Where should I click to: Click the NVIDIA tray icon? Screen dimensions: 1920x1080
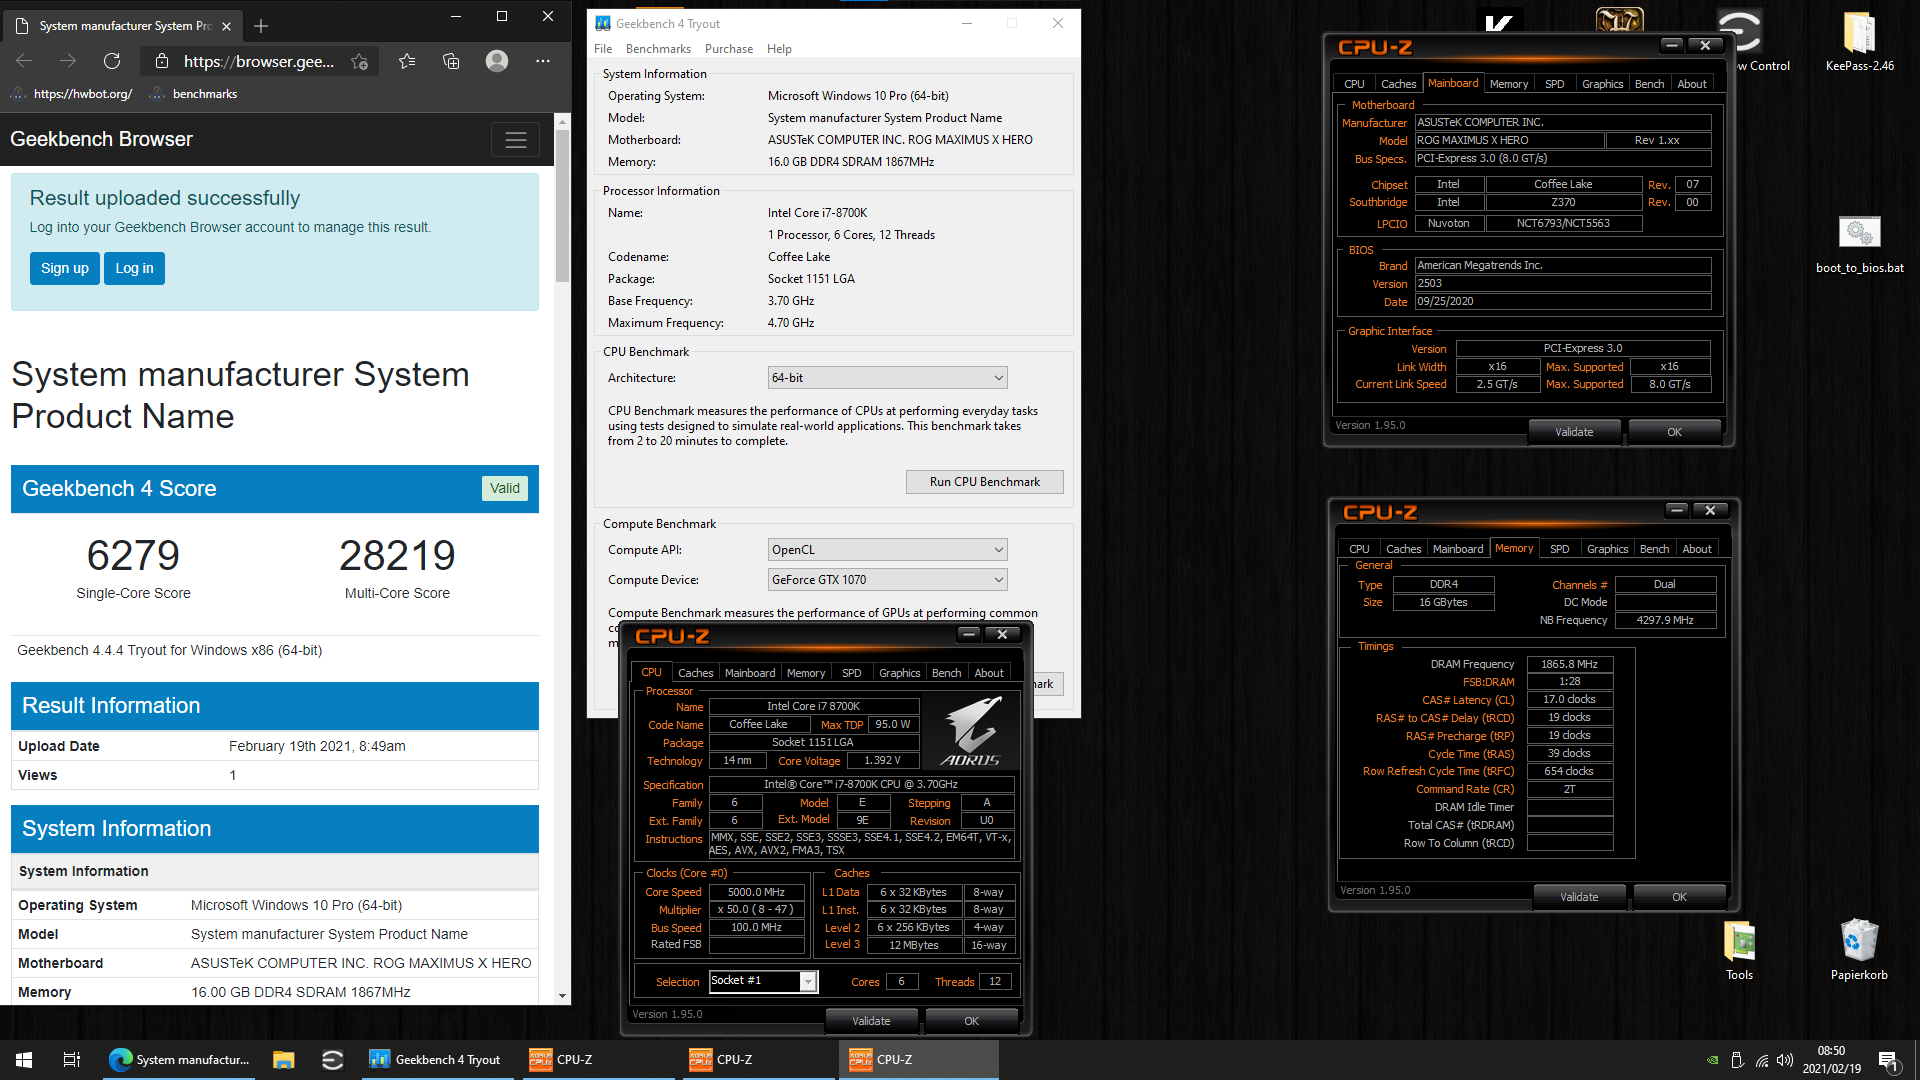(1713, 1060)
